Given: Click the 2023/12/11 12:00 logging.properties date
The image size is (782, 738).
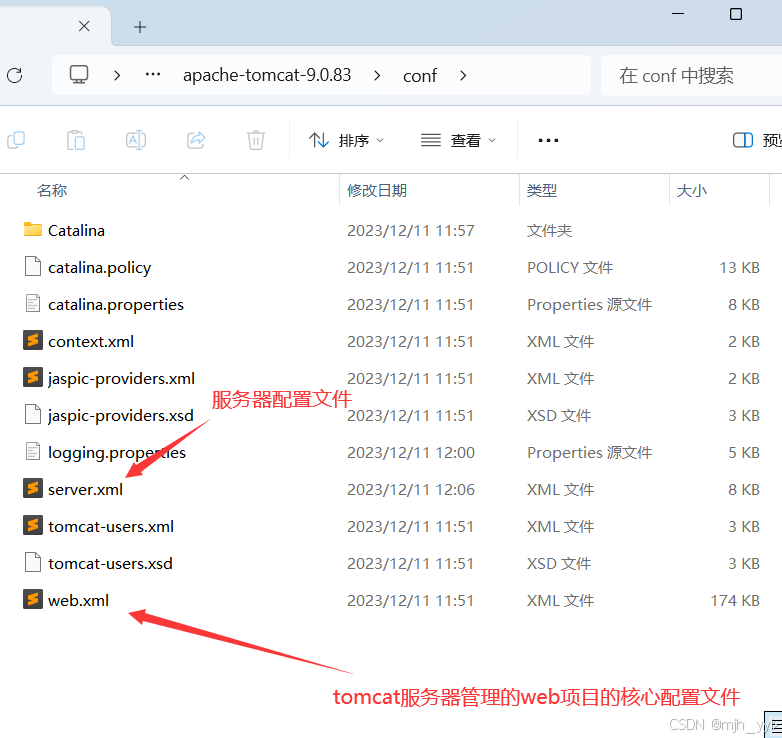Looking at the screenshot, I should pos(411,453).
